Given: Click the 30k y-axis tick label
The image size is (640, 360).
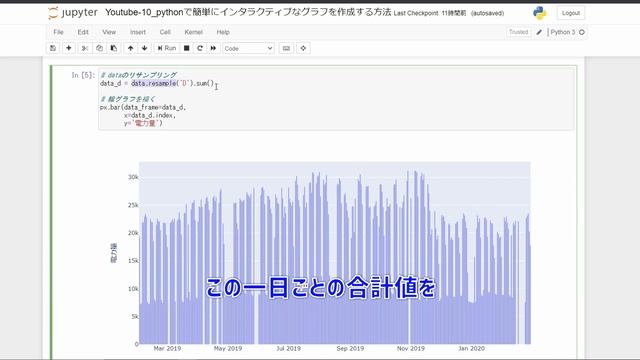Looking at the screenshot, I should click(x=133, y=177).
